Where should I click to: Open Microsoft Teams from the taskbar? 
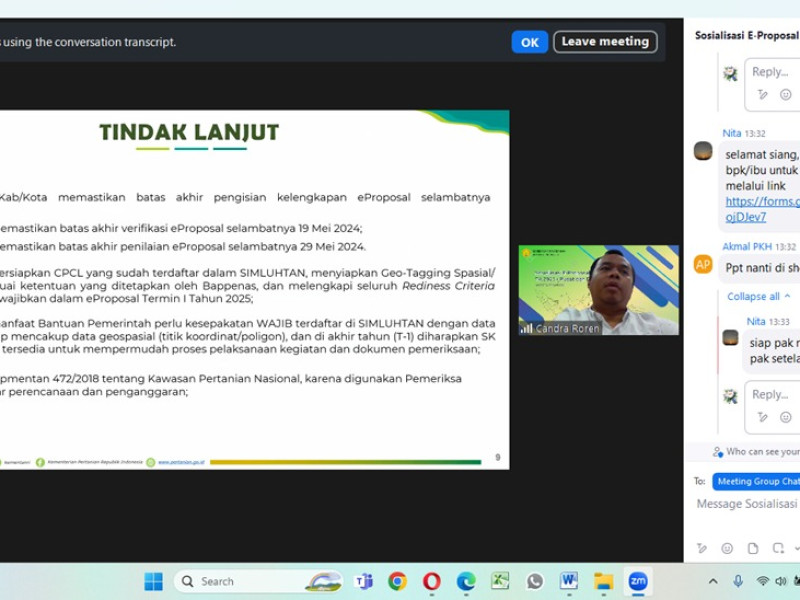(364, 581)
